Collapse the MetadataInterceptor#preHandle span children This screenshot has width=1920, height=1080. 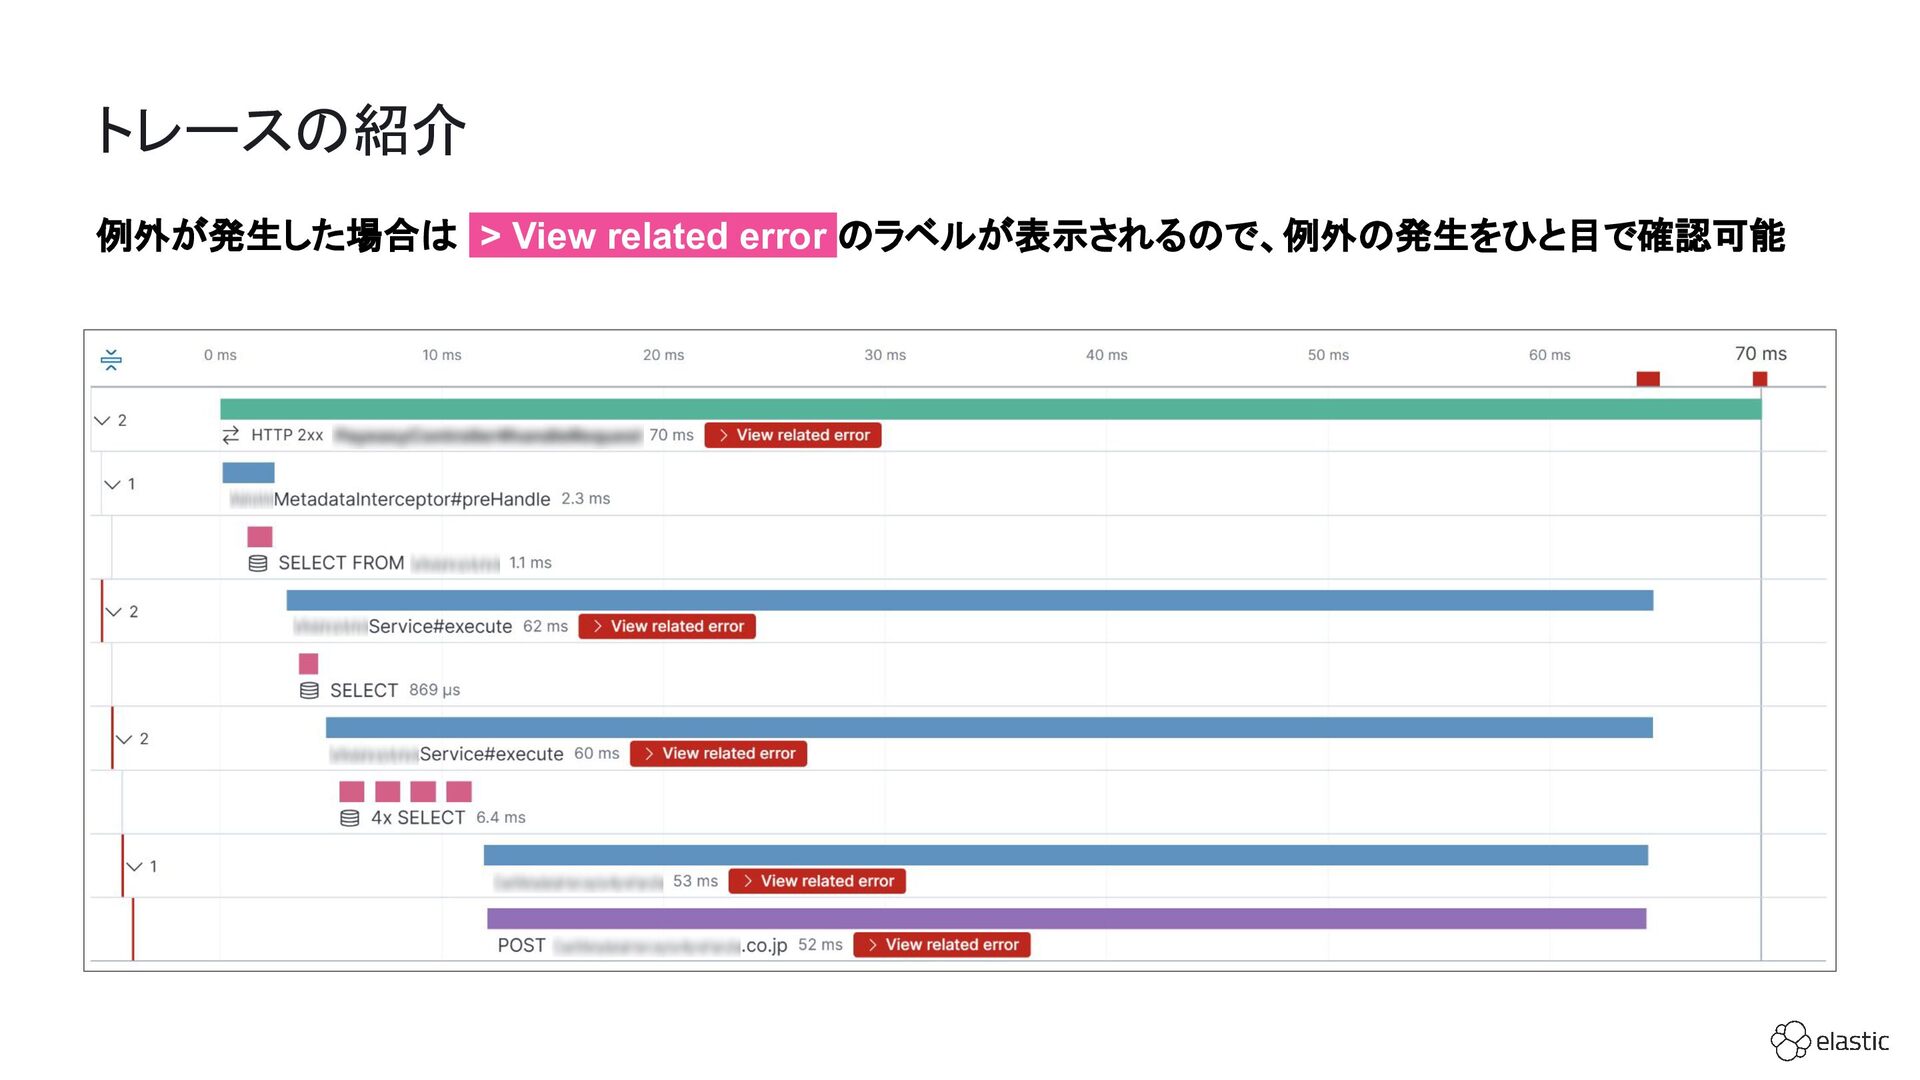pos(112,484)
